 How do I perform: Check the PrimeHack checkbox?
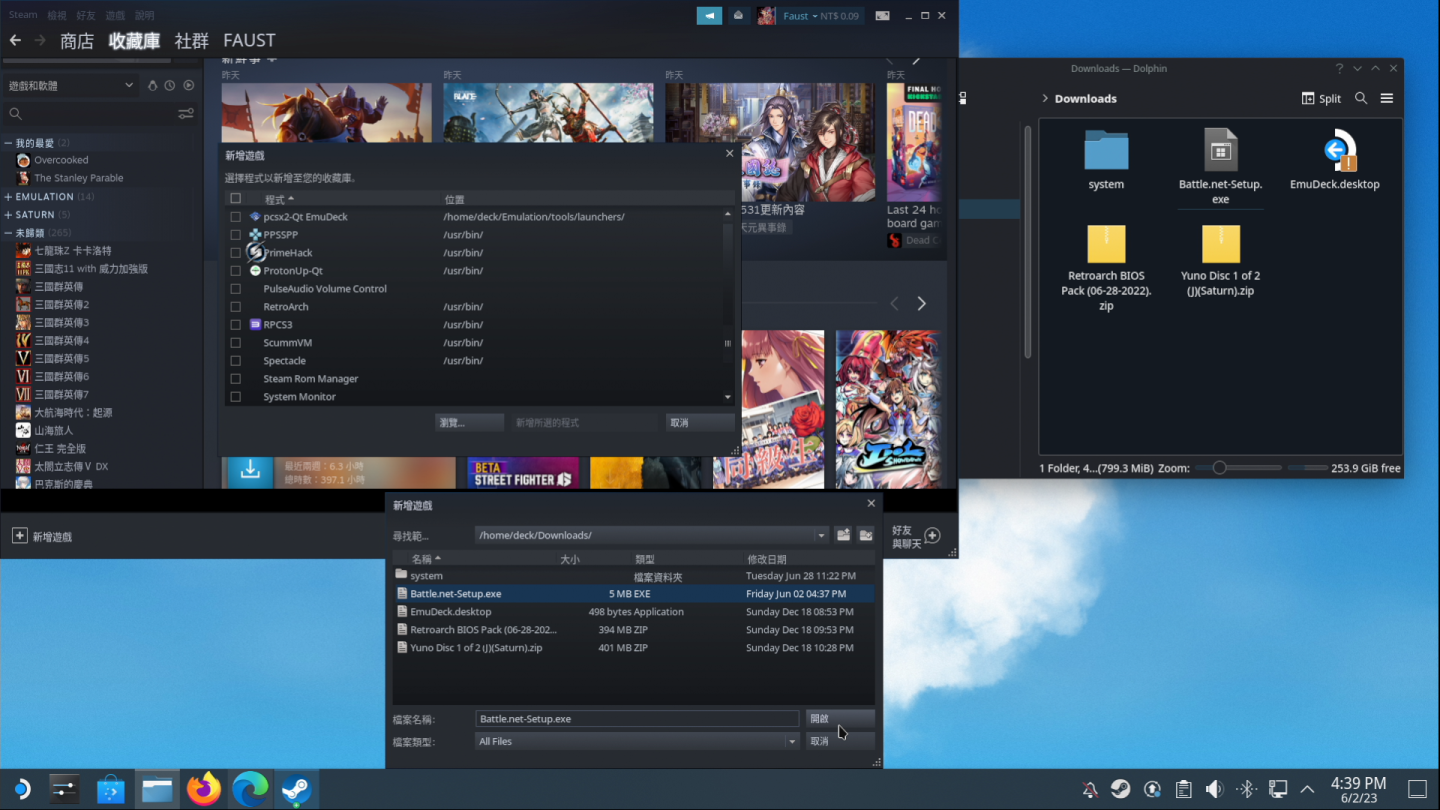(236, 252)
